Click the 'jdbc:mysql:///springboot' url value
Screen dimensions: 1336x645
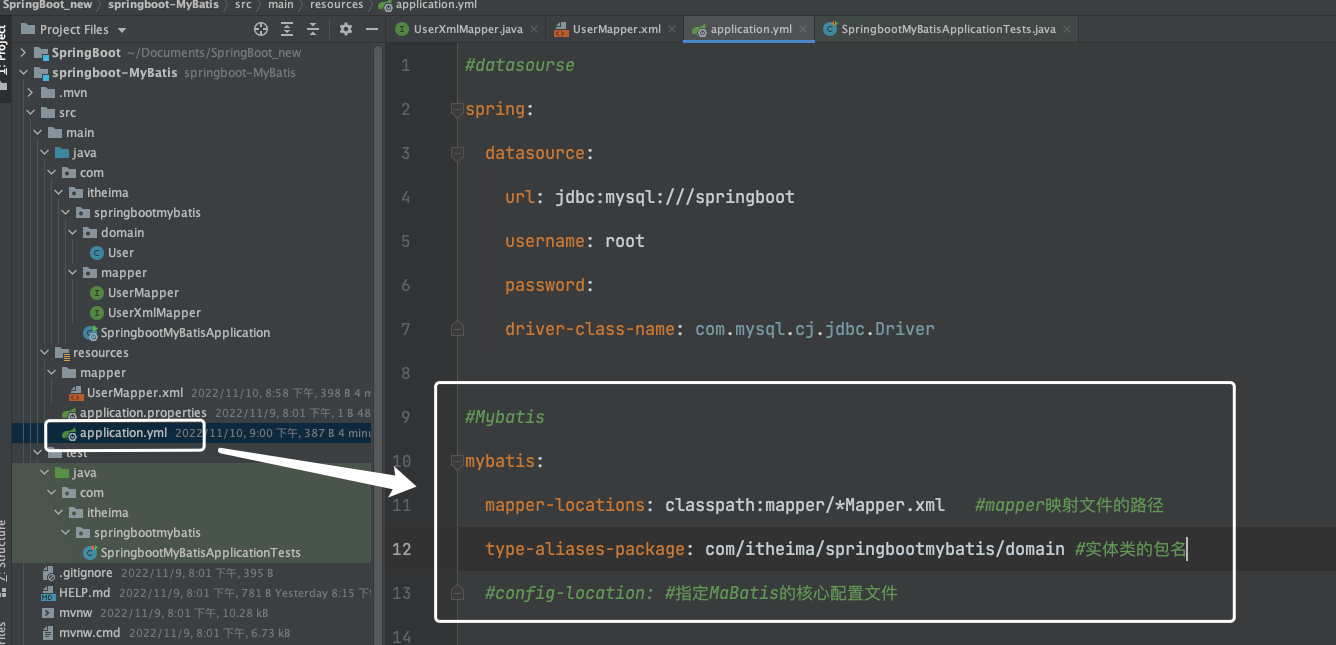coord(675,197)
